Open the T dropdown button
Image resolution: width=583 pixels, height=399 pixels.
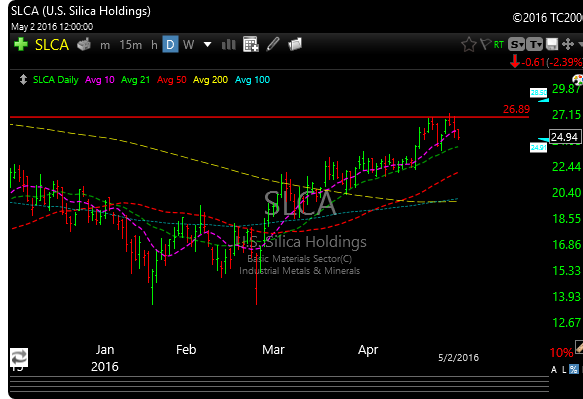[535, 45]
